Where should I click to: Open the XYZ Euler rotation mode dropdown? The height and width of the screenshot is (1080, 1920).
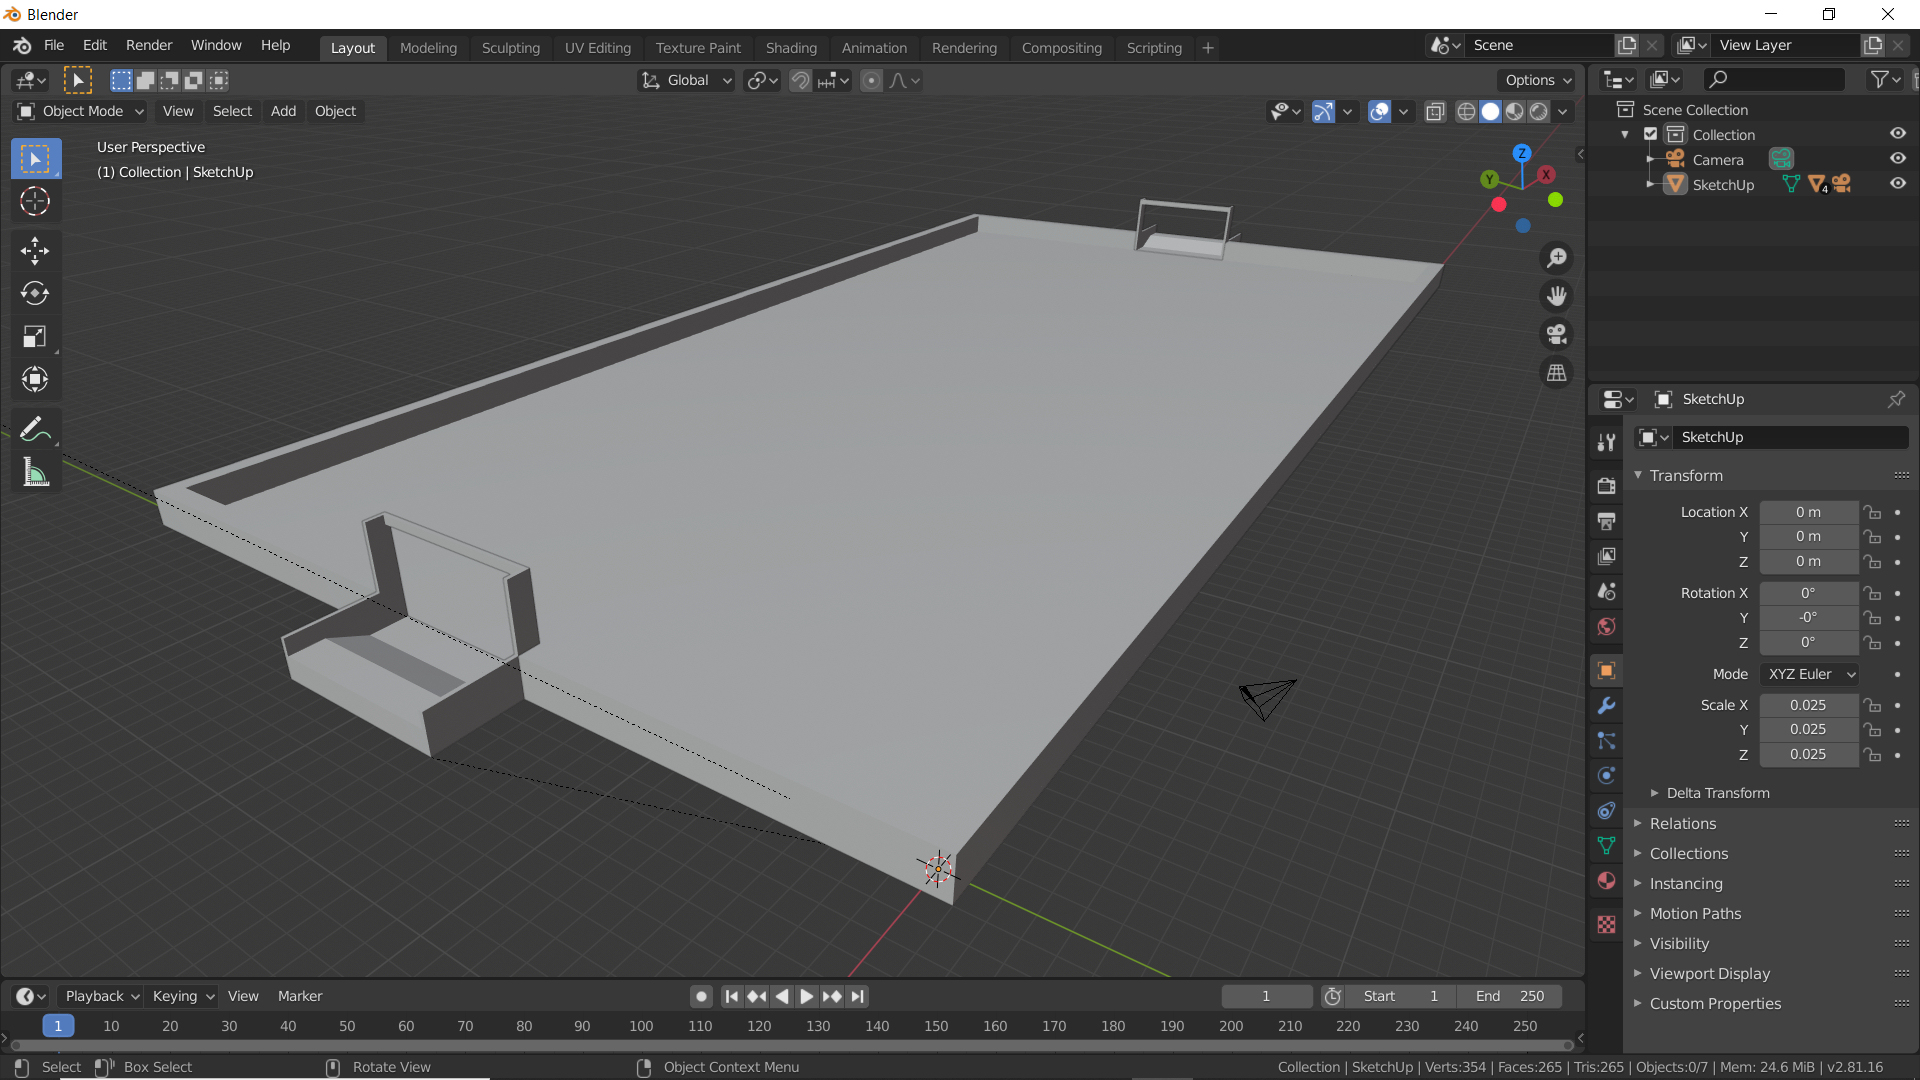pyautogui.click(x=1809, y=674)
